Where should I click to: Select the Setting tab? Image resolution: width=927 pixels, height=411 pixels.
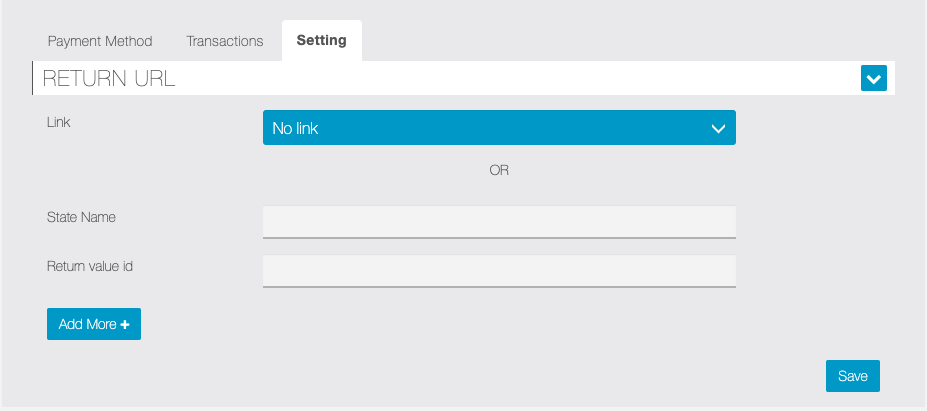[322, 41]
